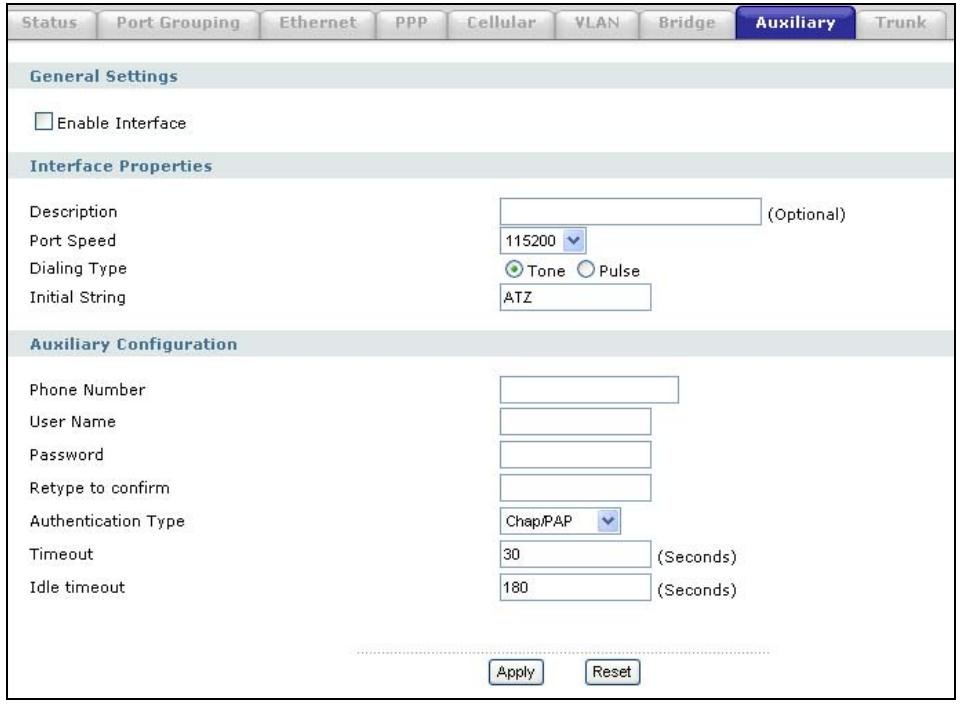Click the User Name input field
962x704 pixels.
(575, 422)
